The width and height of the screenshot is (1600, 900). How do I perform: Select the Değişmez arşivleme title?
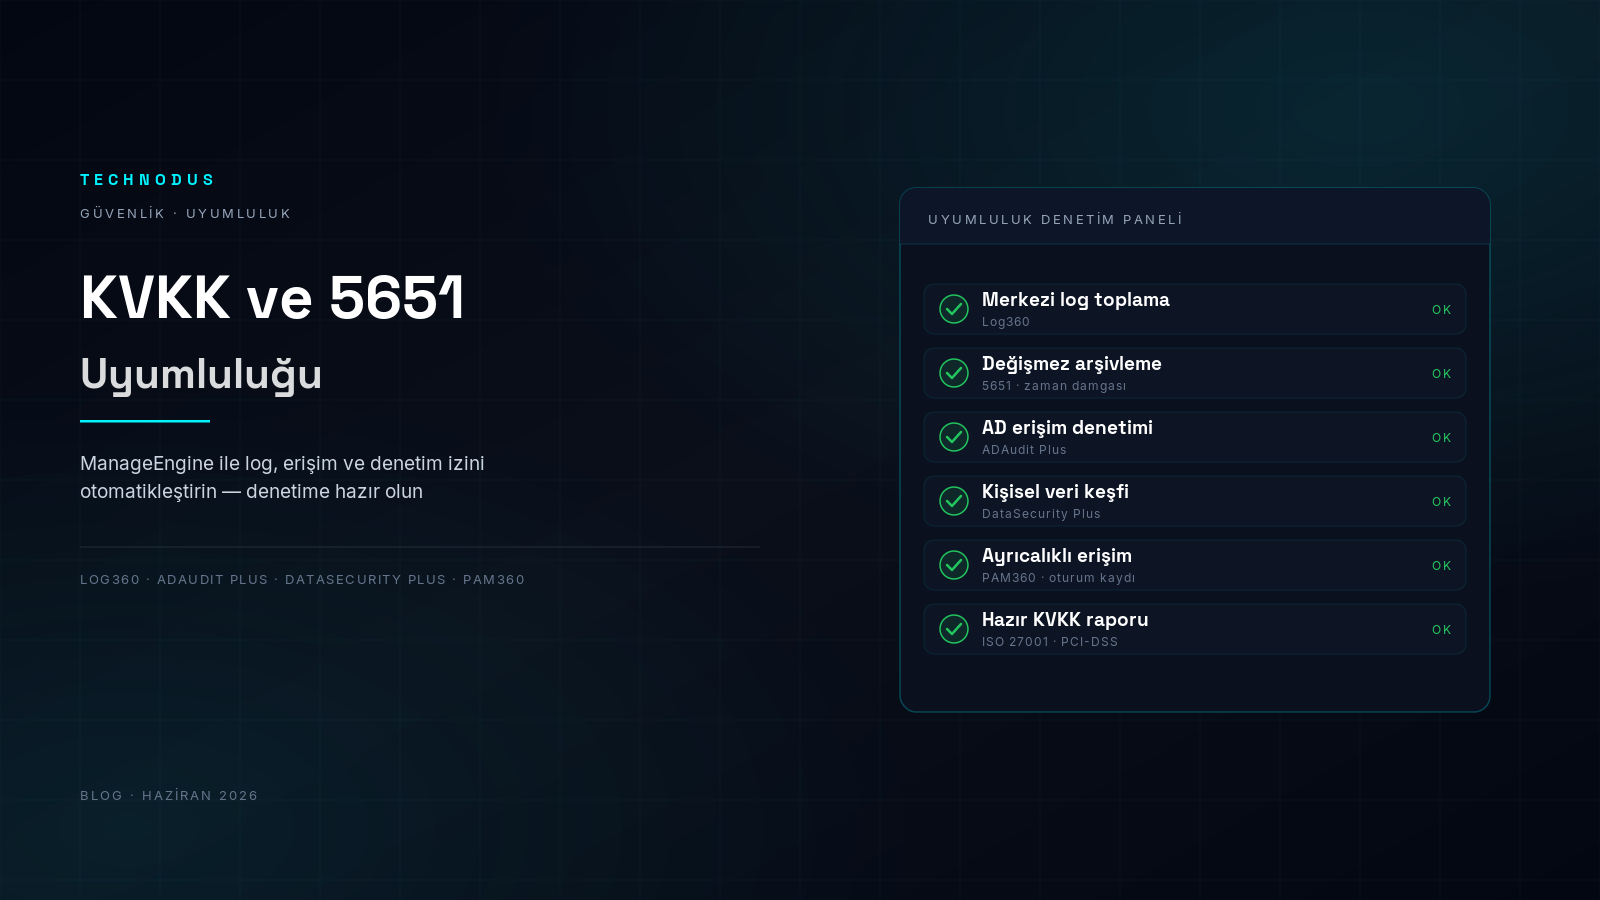coord(1071,364)
